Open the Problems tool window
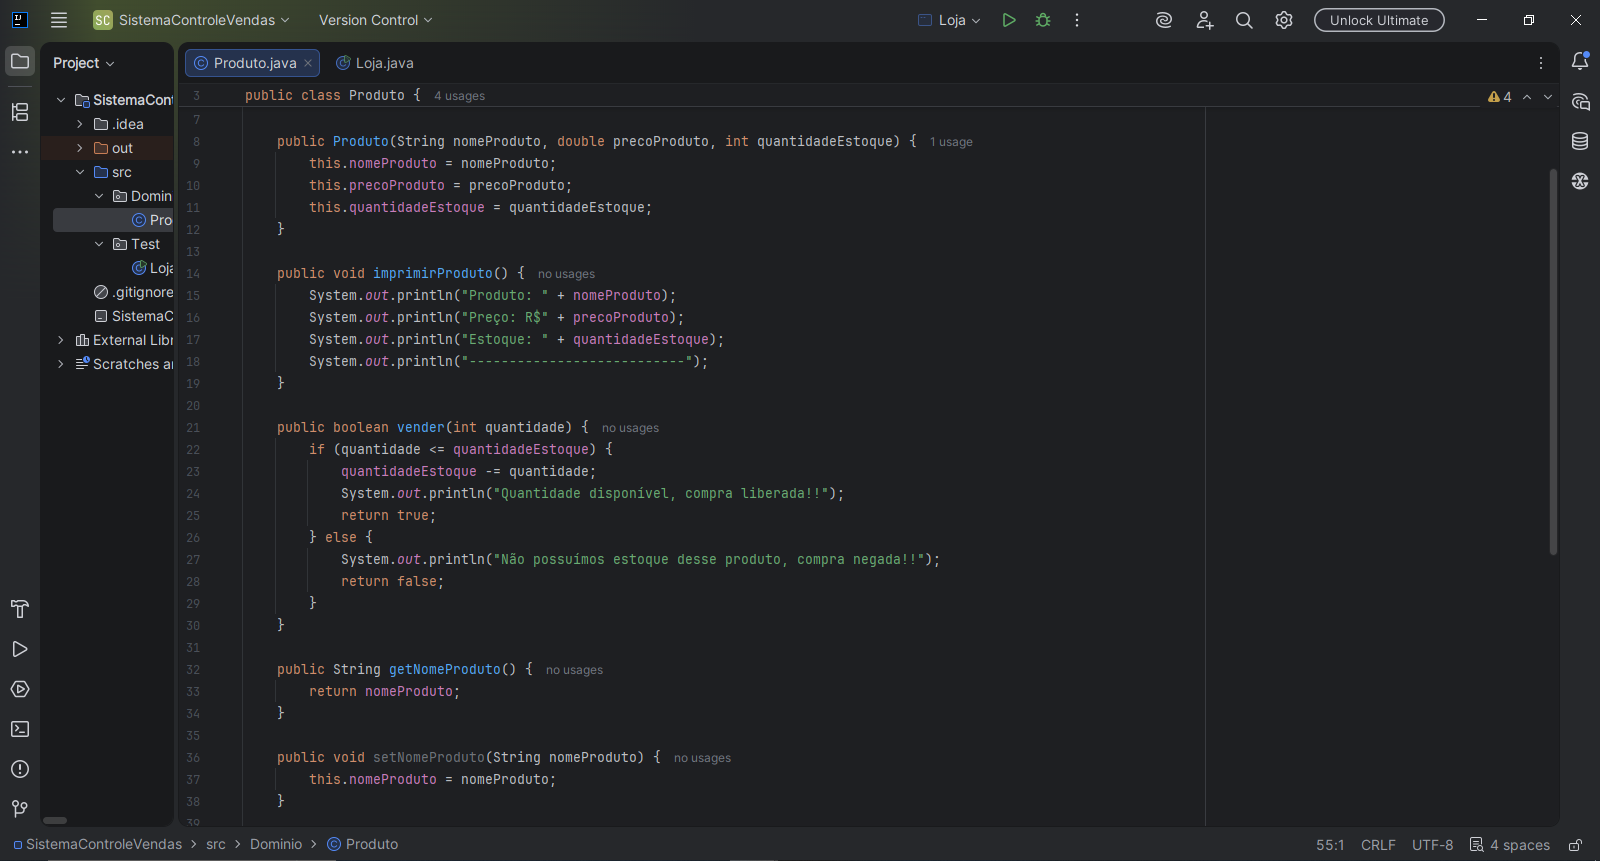 (20, 769)
